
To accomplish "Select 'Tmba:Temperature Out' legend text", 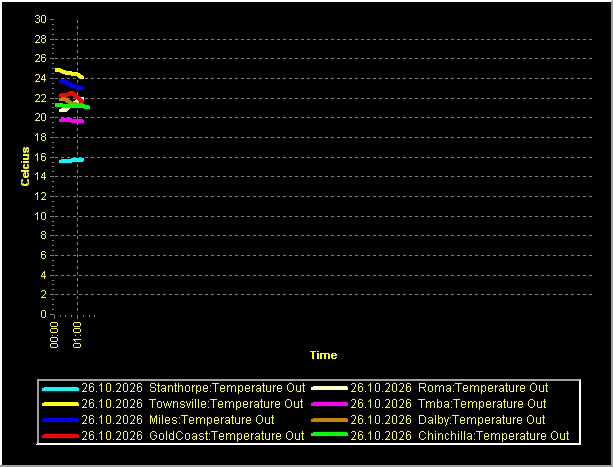I will (482, 404).
